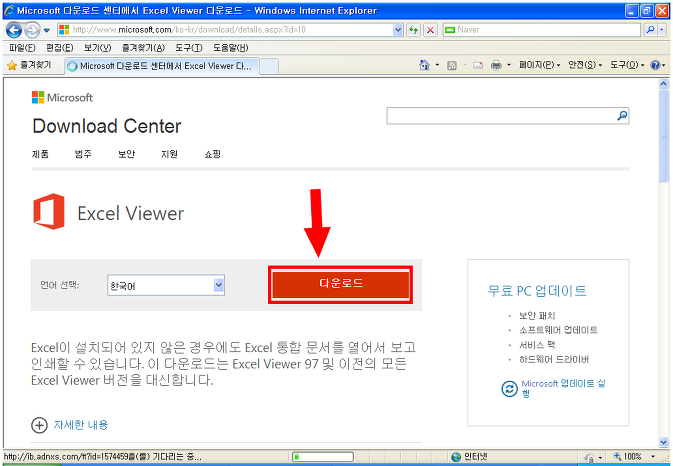Open the 도움말(H) menu
Screen dimensions: 673x466
pos(230,48)
